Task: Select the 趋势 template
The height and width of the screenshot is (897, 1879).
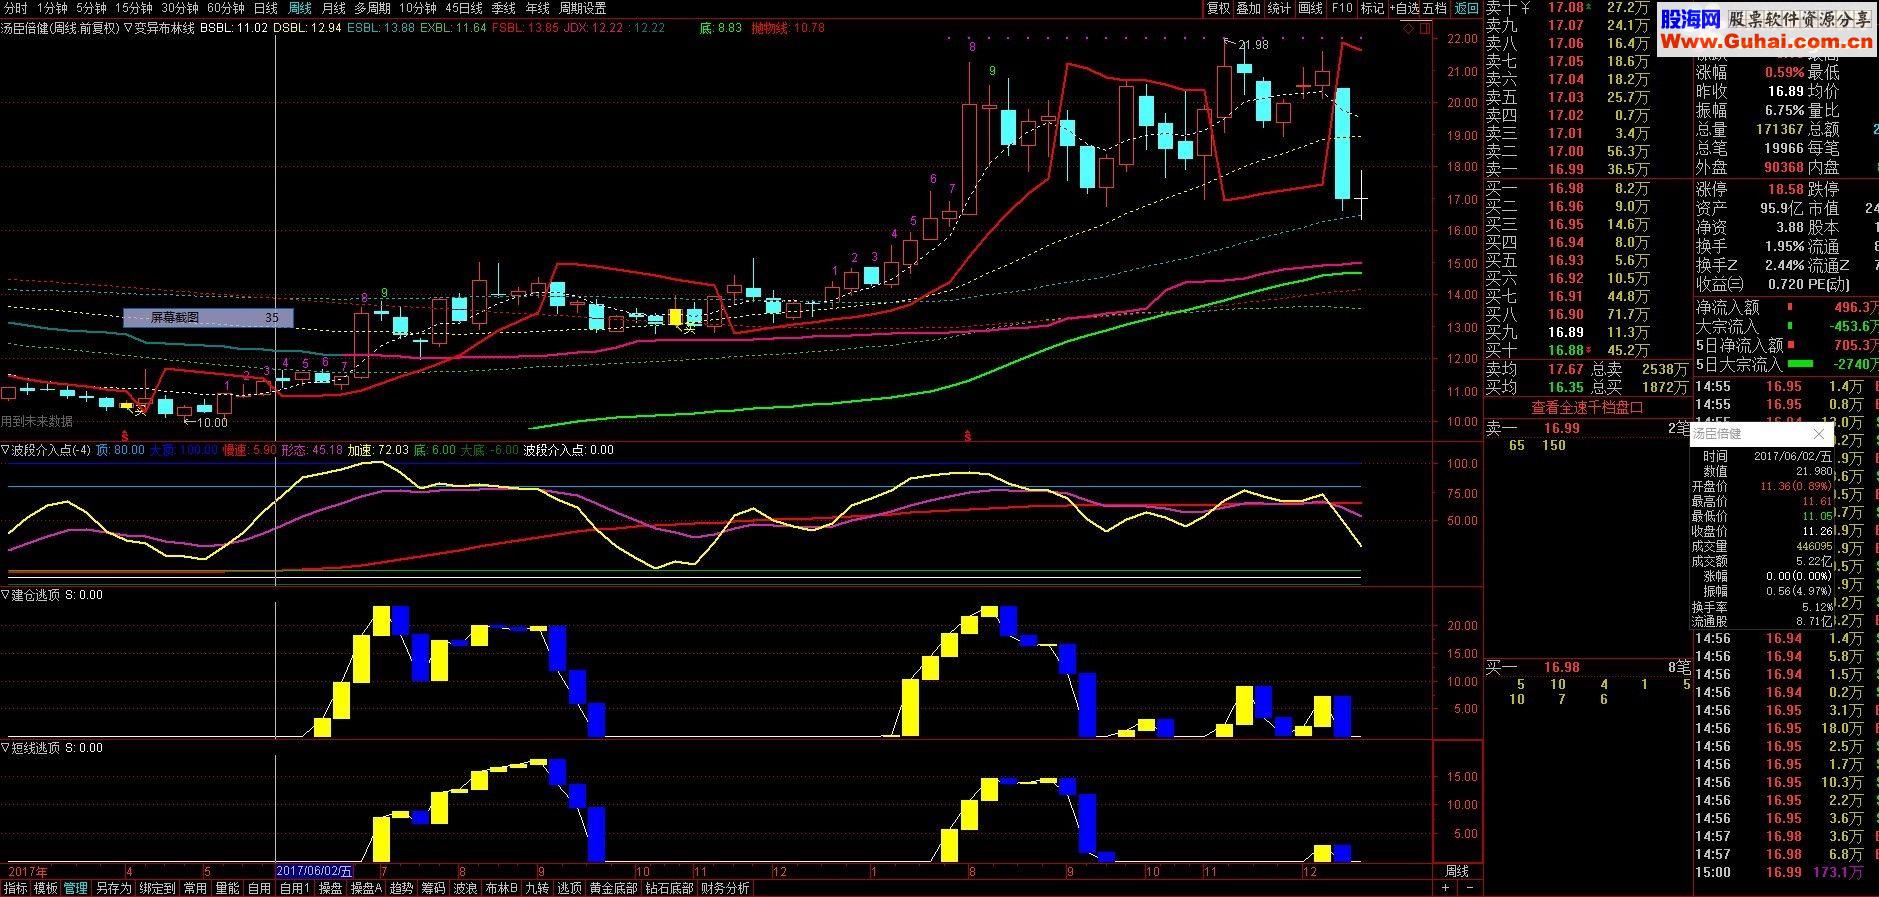Action: (401, 888)
